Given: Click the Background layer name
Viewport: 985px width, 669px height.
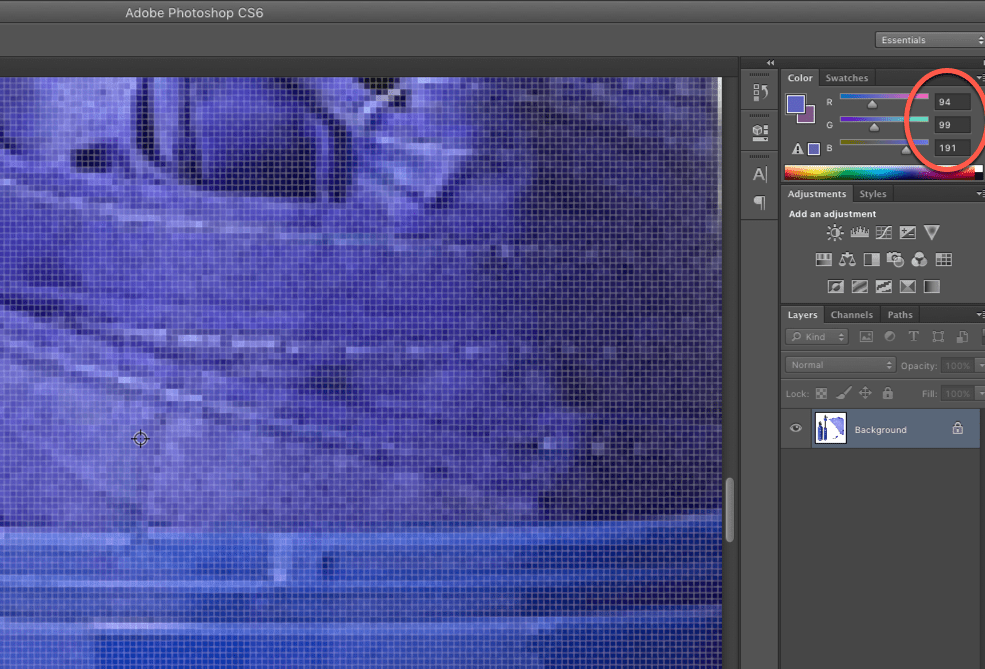Looking at the screenshot, I should pyautogui.click(x=880, y=430).
